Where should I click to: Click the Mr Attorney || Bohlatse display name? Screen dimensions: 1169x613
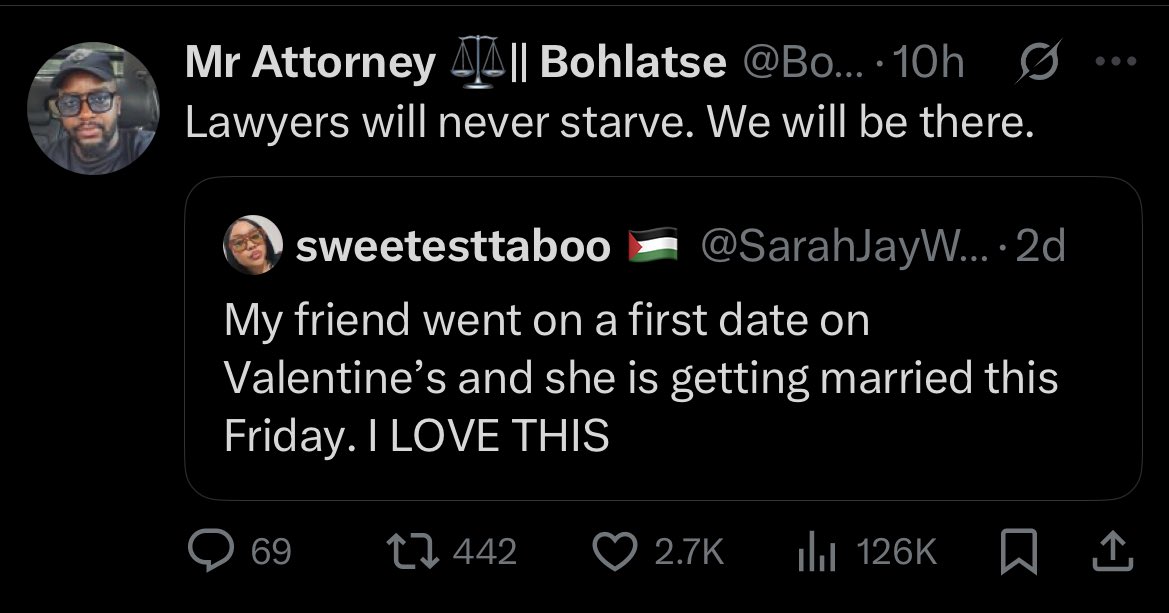pos(455,63)
